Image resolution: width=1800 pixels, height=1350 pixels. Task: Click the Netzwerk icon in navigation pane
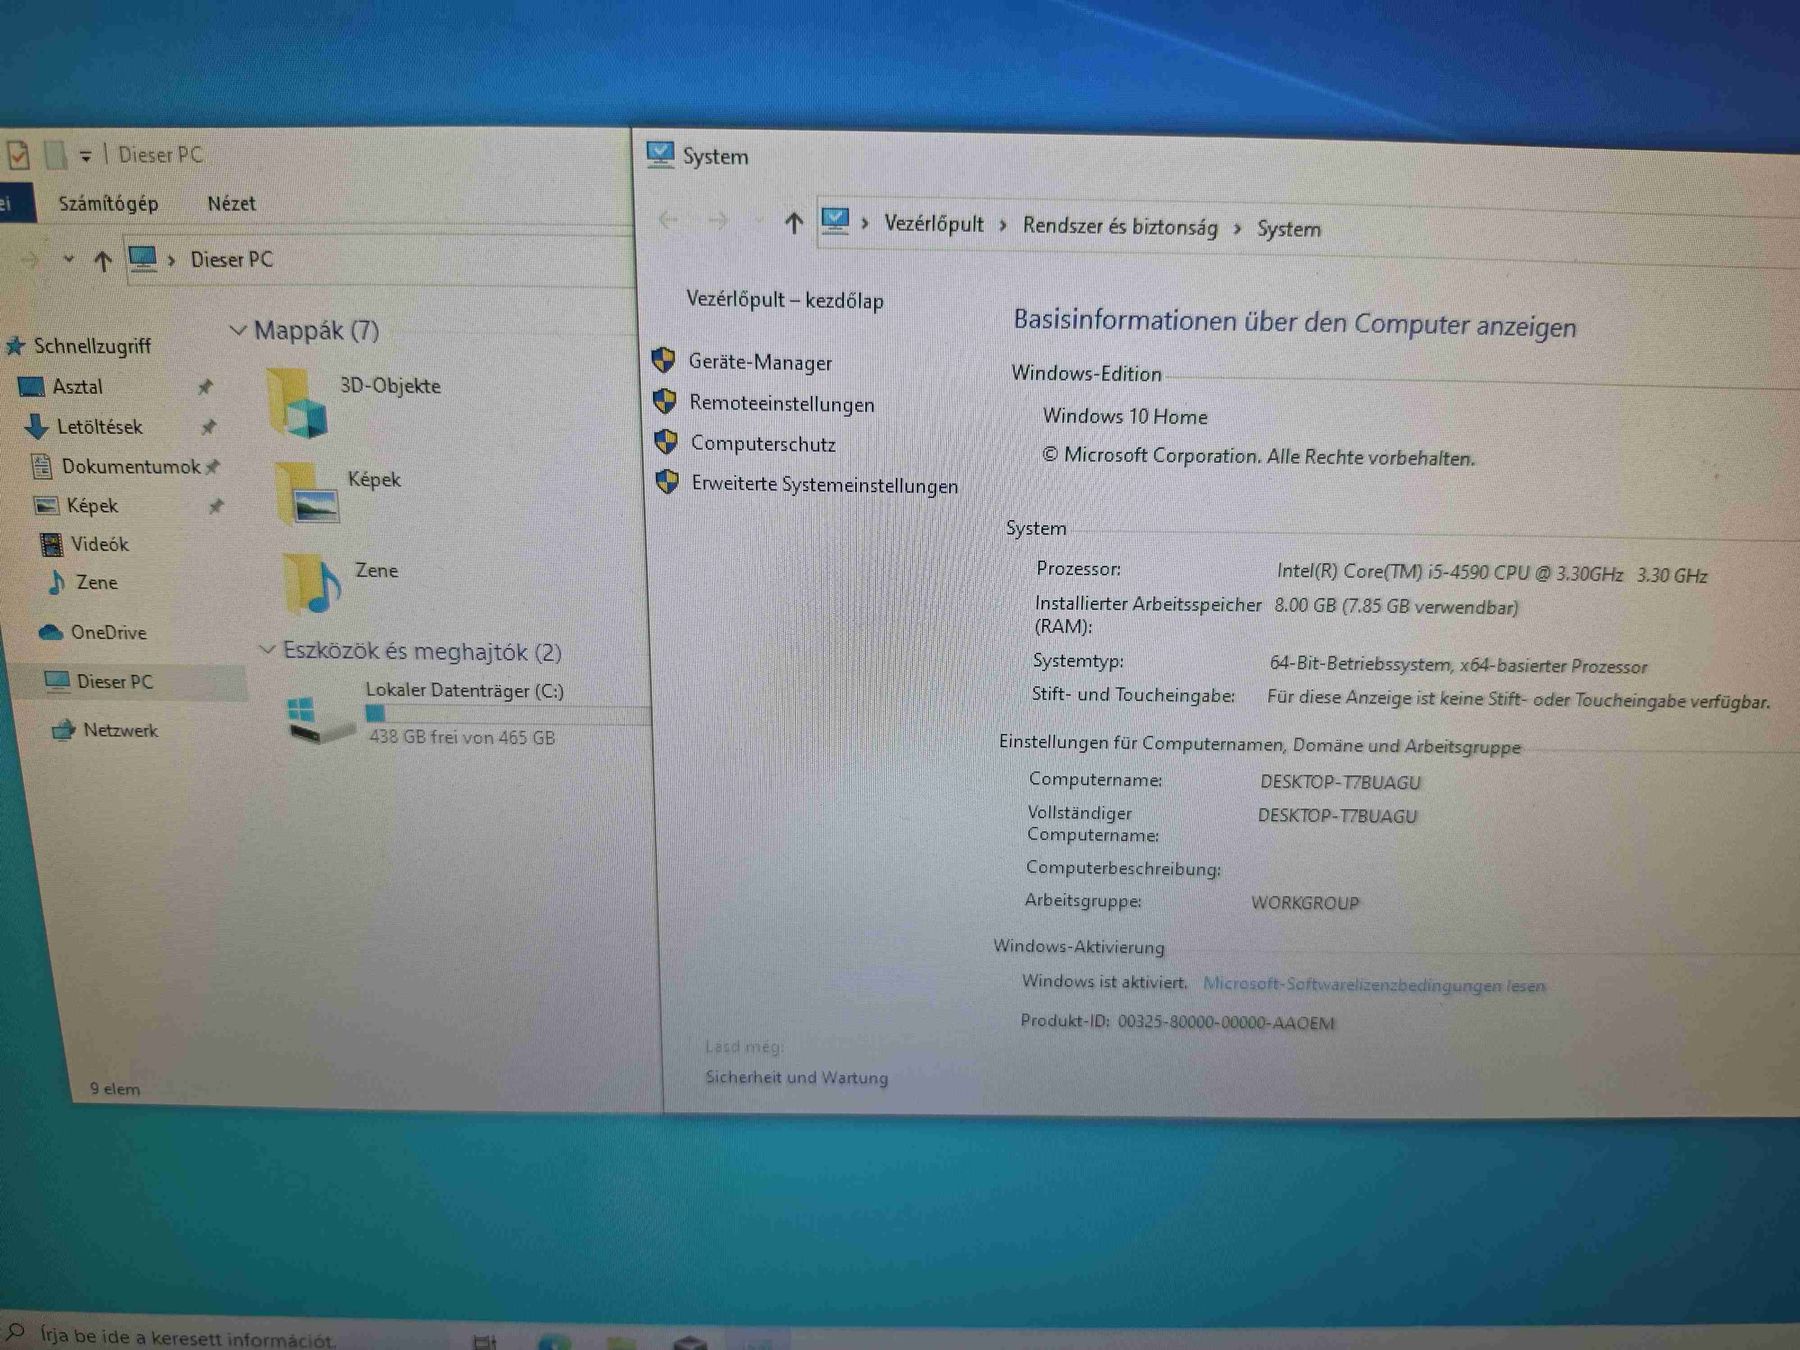pyautogui.click(x=63, y=730)
